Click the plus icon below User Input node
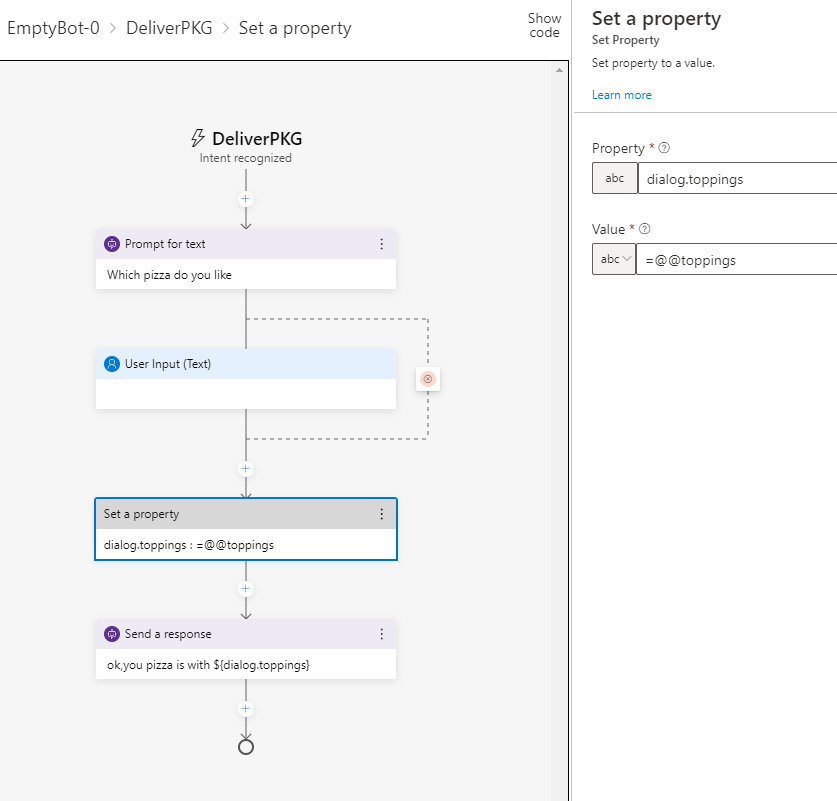 tap(245, 468)
